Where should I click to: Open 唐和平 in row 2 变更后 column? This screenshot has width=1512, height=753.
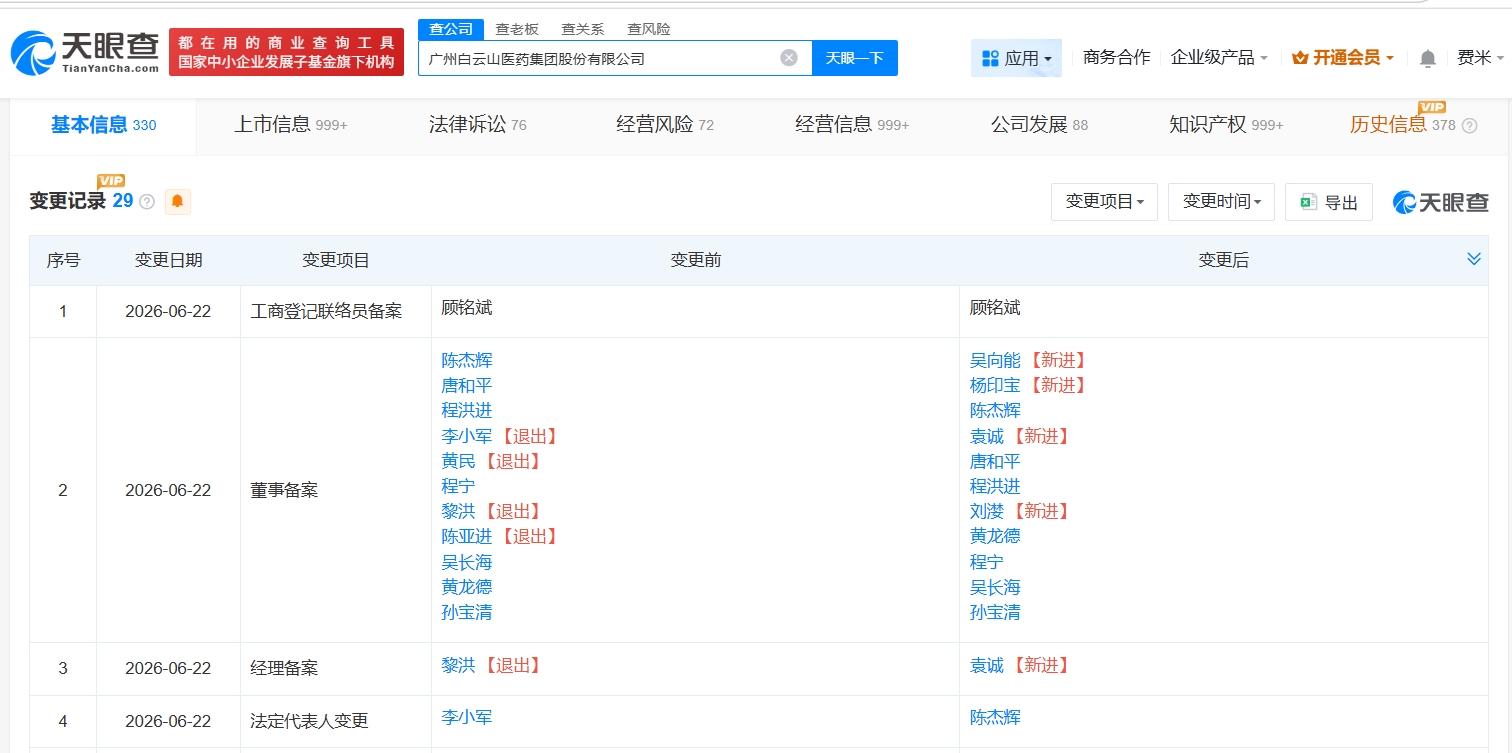[x=995, y=461]
